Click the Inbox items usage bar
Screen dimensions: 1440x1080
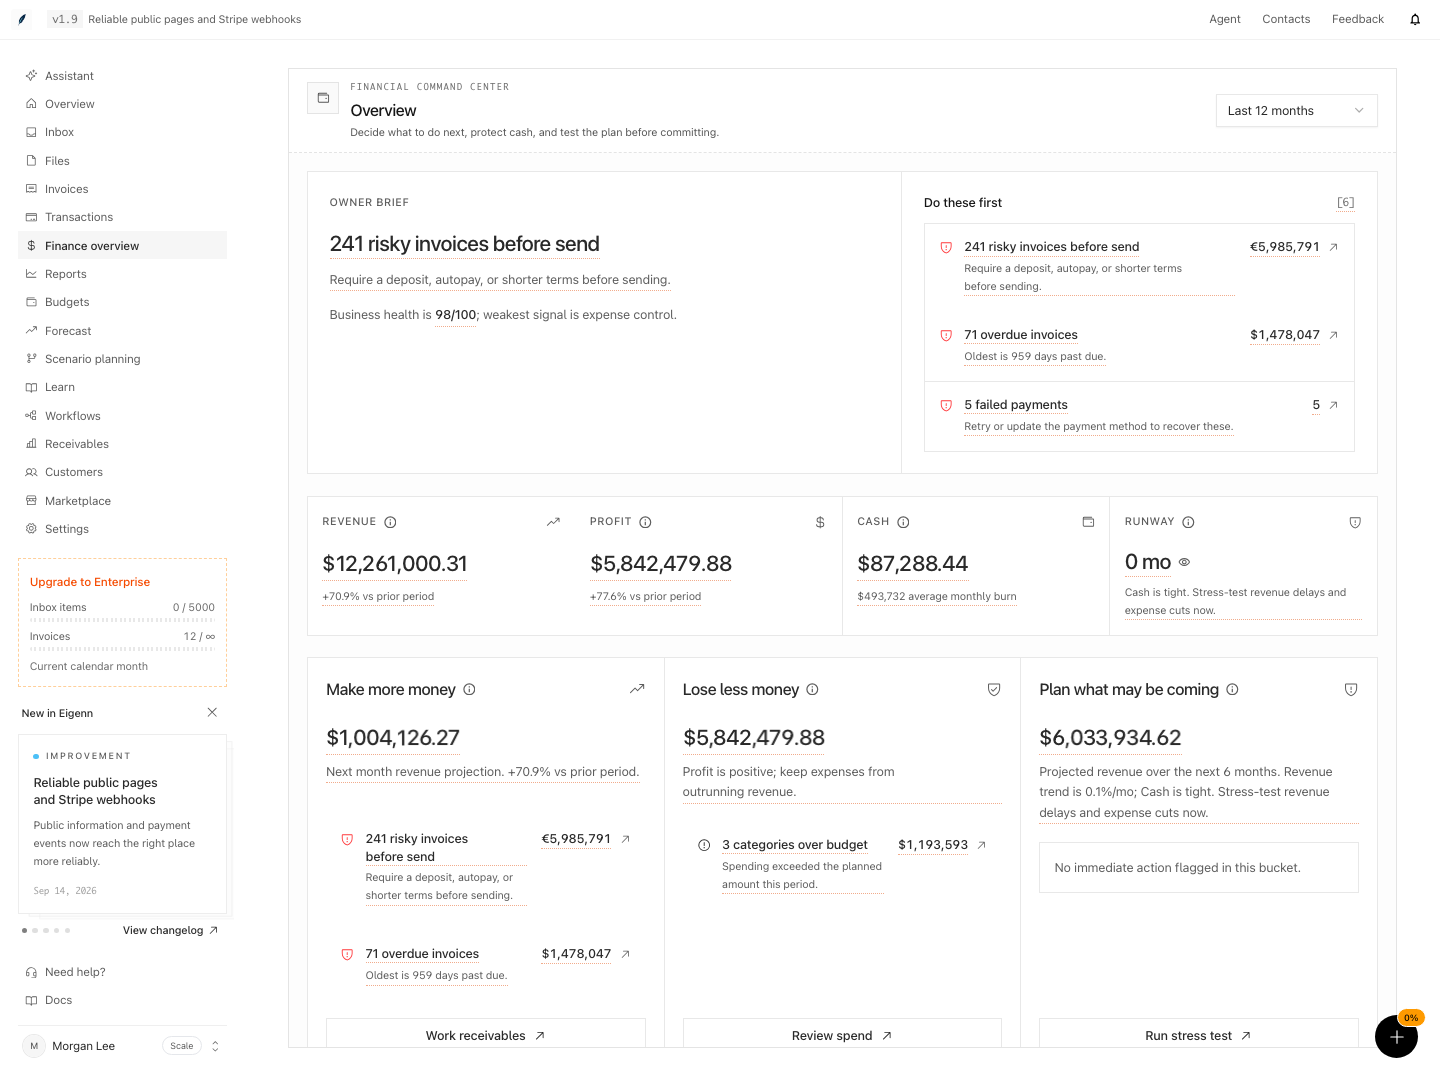[122, 620]
